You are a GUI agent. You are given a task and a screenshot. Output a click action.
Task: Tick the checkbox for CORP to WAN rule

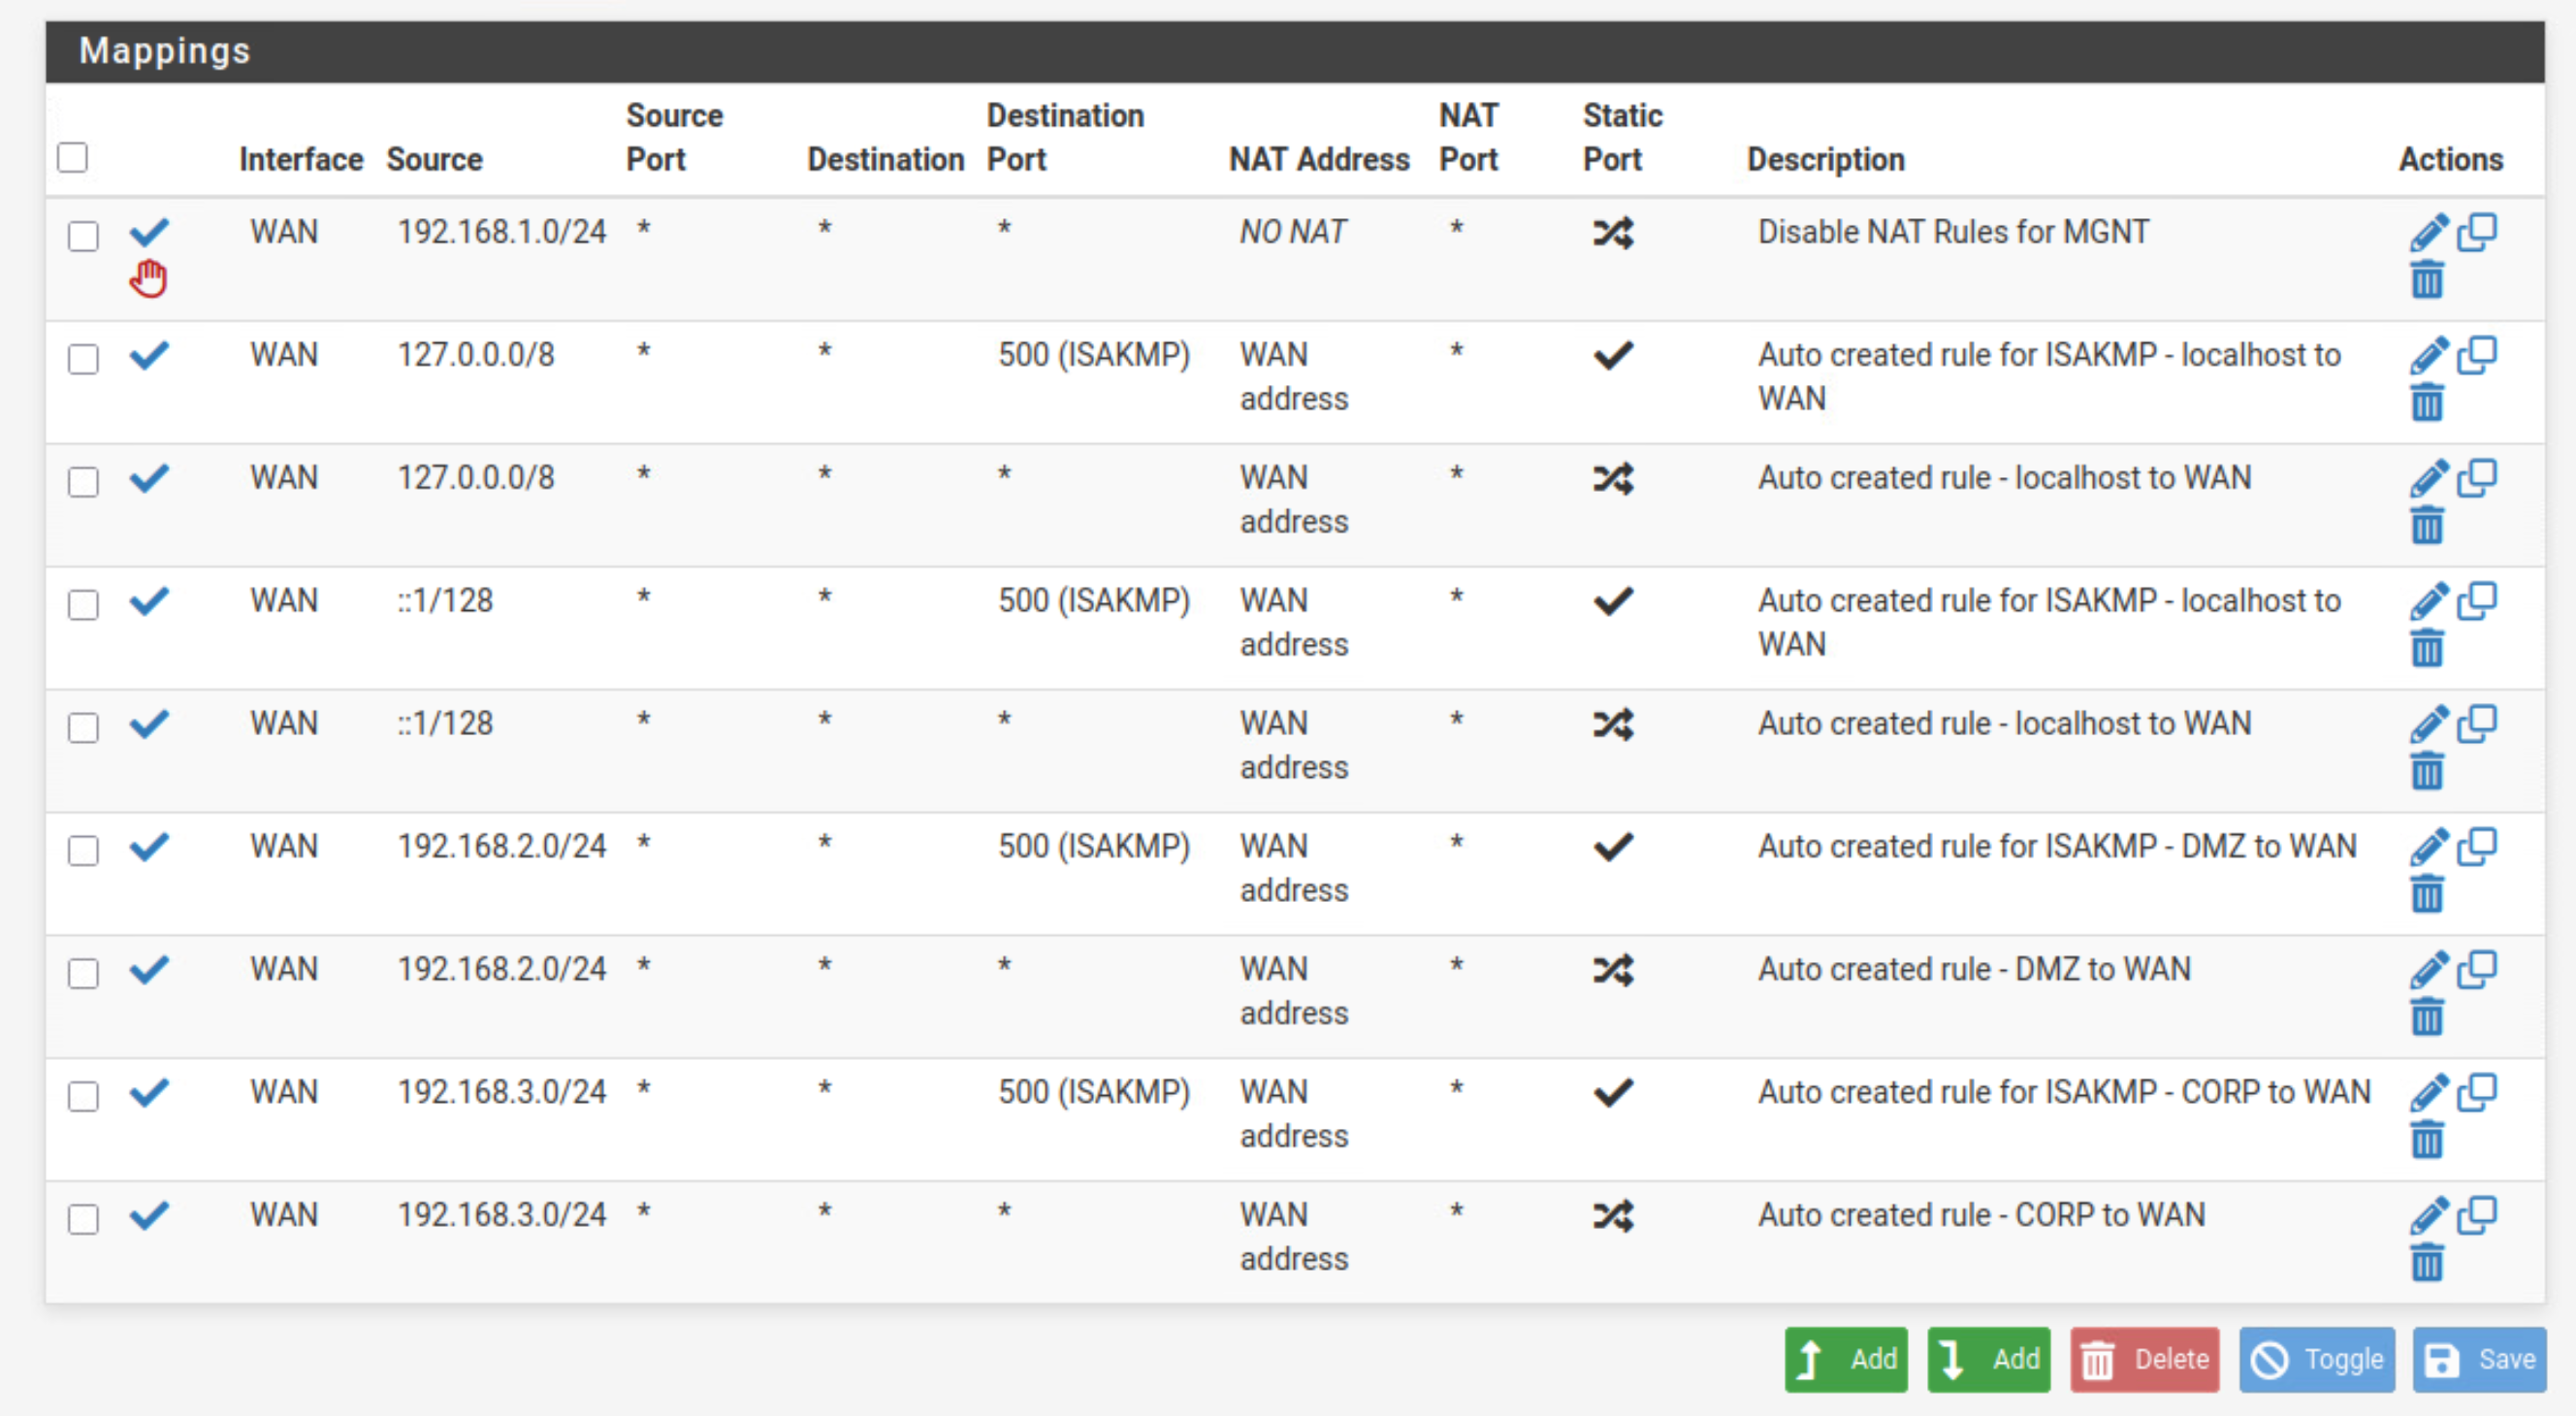tap(83, 1219)
